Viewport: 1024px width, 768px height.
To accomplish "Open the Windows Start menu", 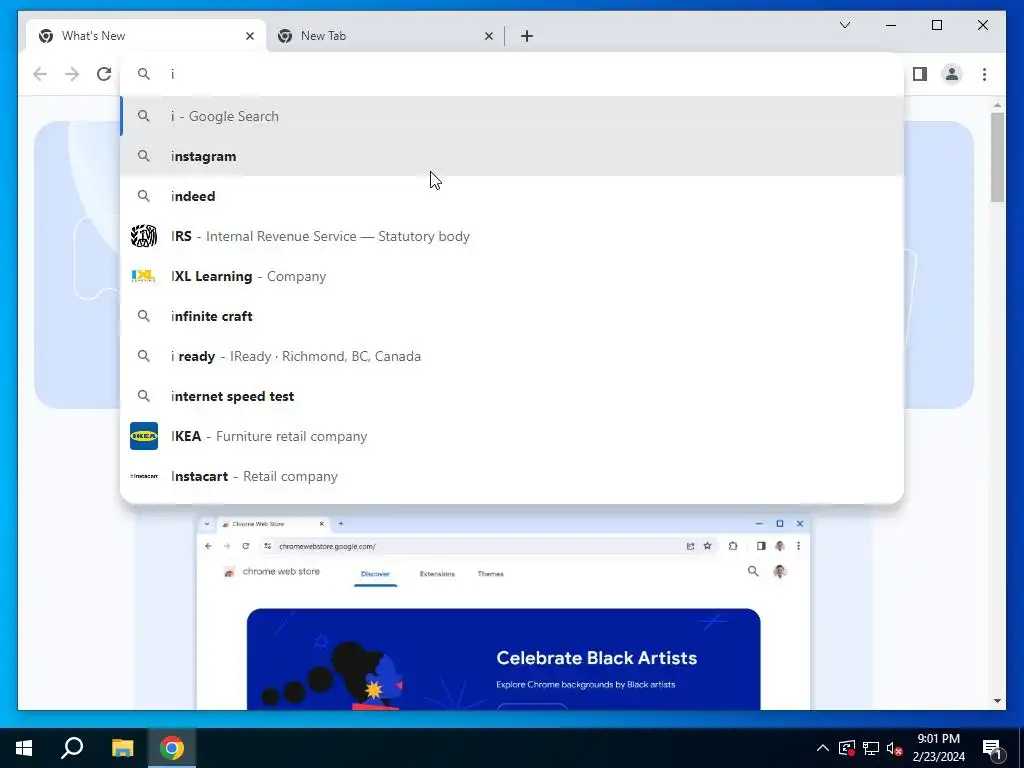I will coord(24,748).
